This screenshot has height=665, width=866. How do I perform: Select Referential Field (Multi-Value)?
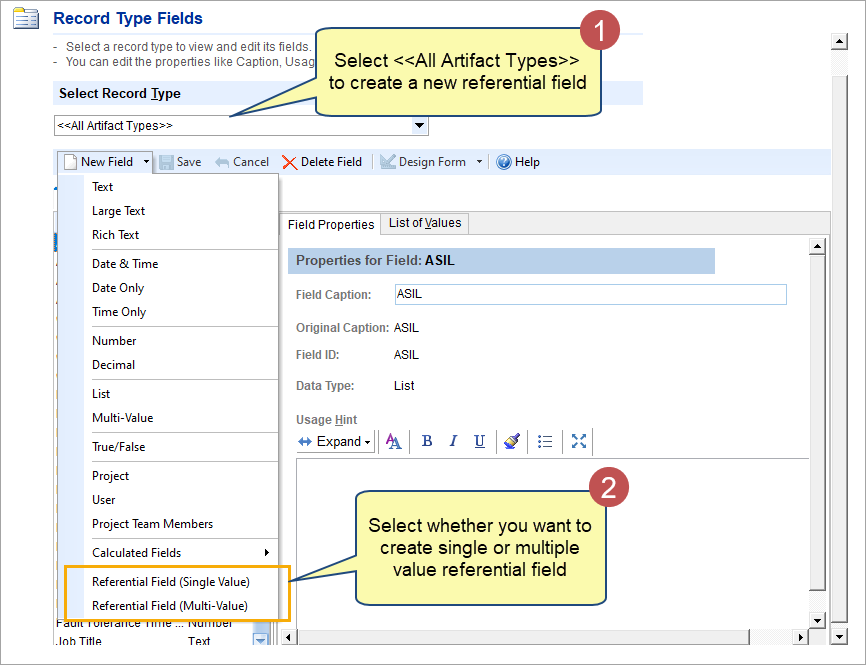click(170, 606)
